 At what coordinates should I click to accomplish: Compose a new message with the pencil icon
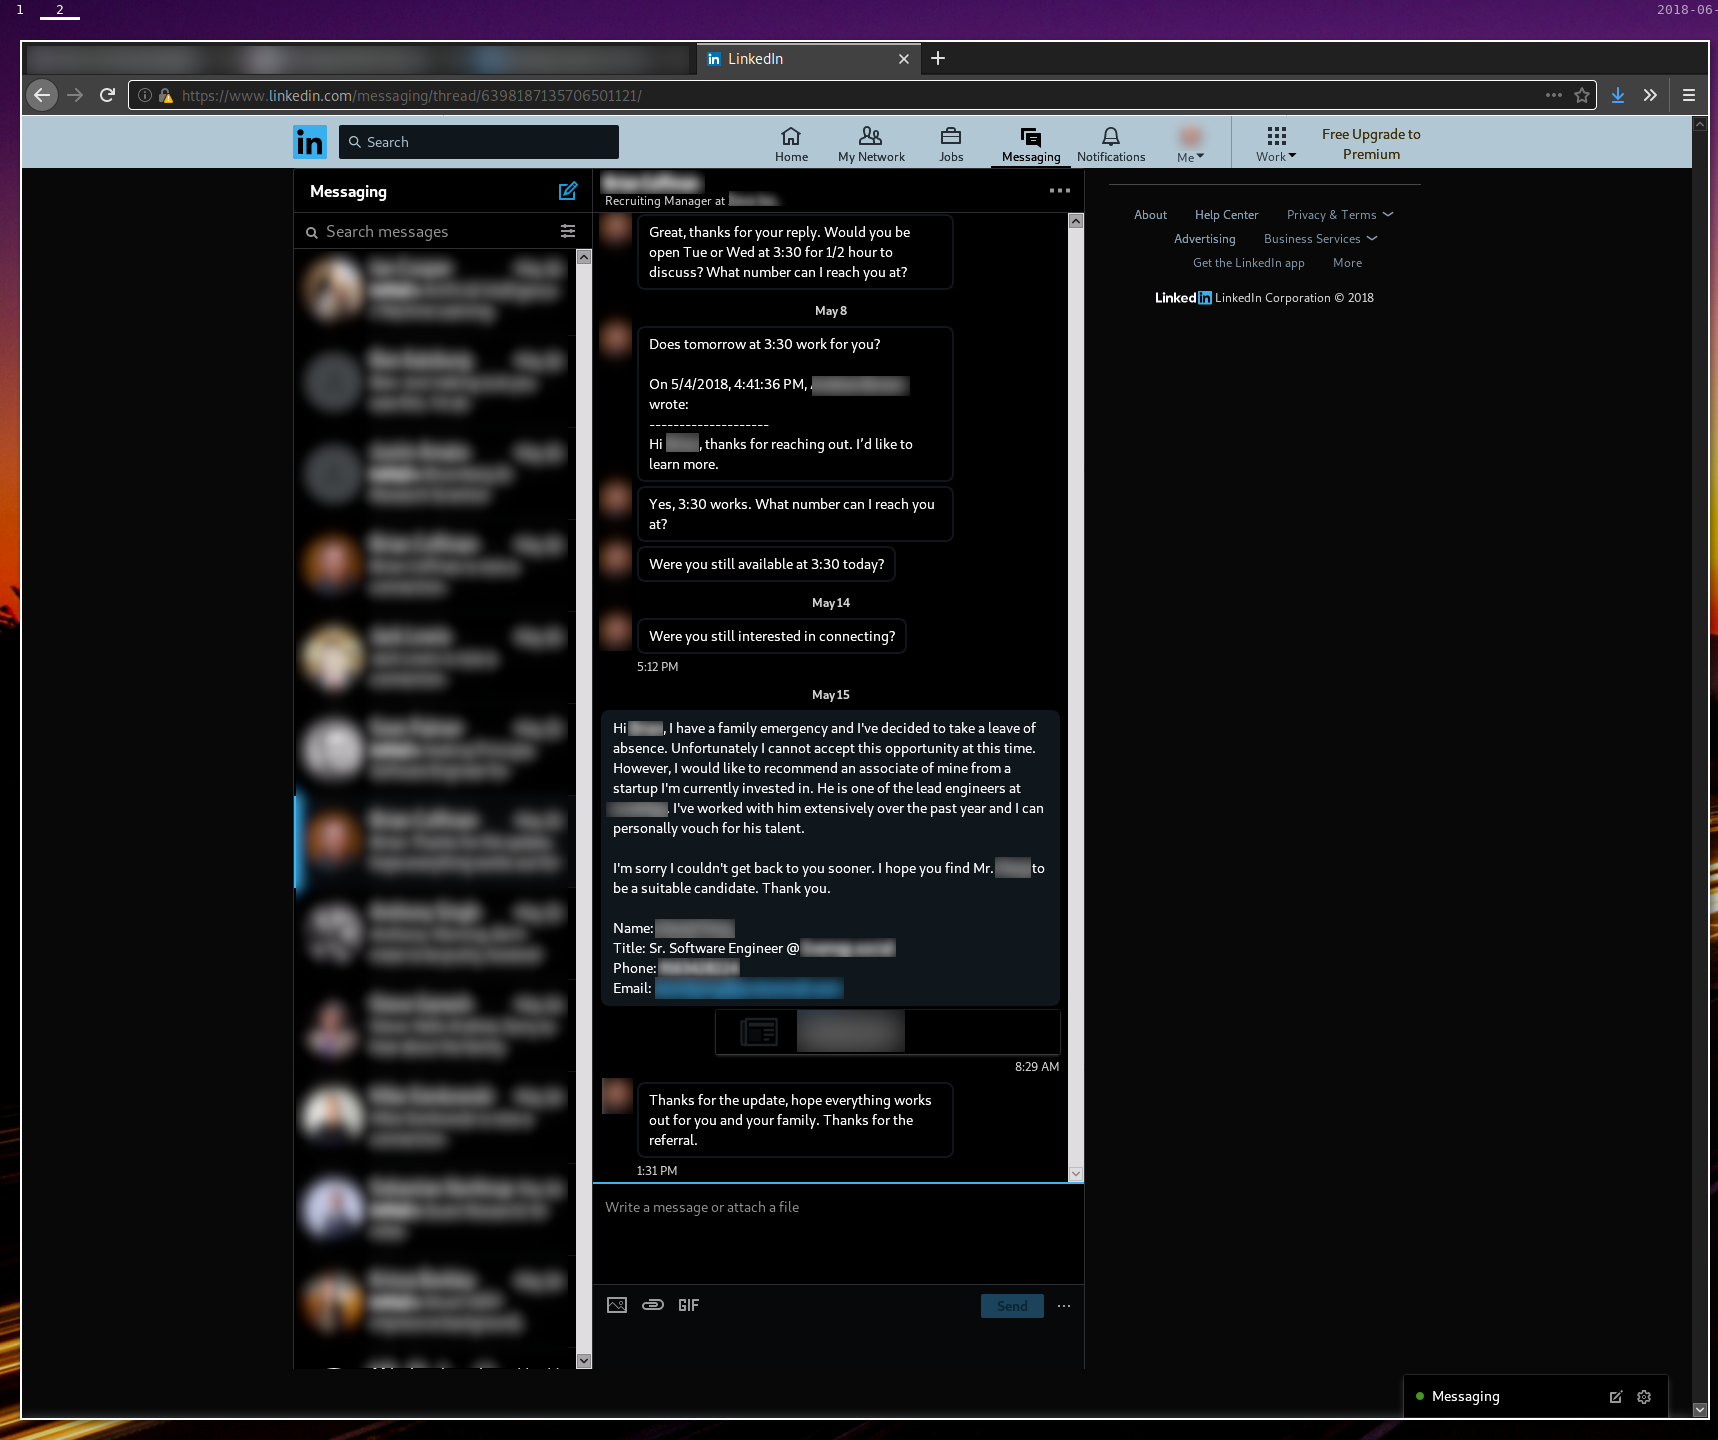(568, 191)
